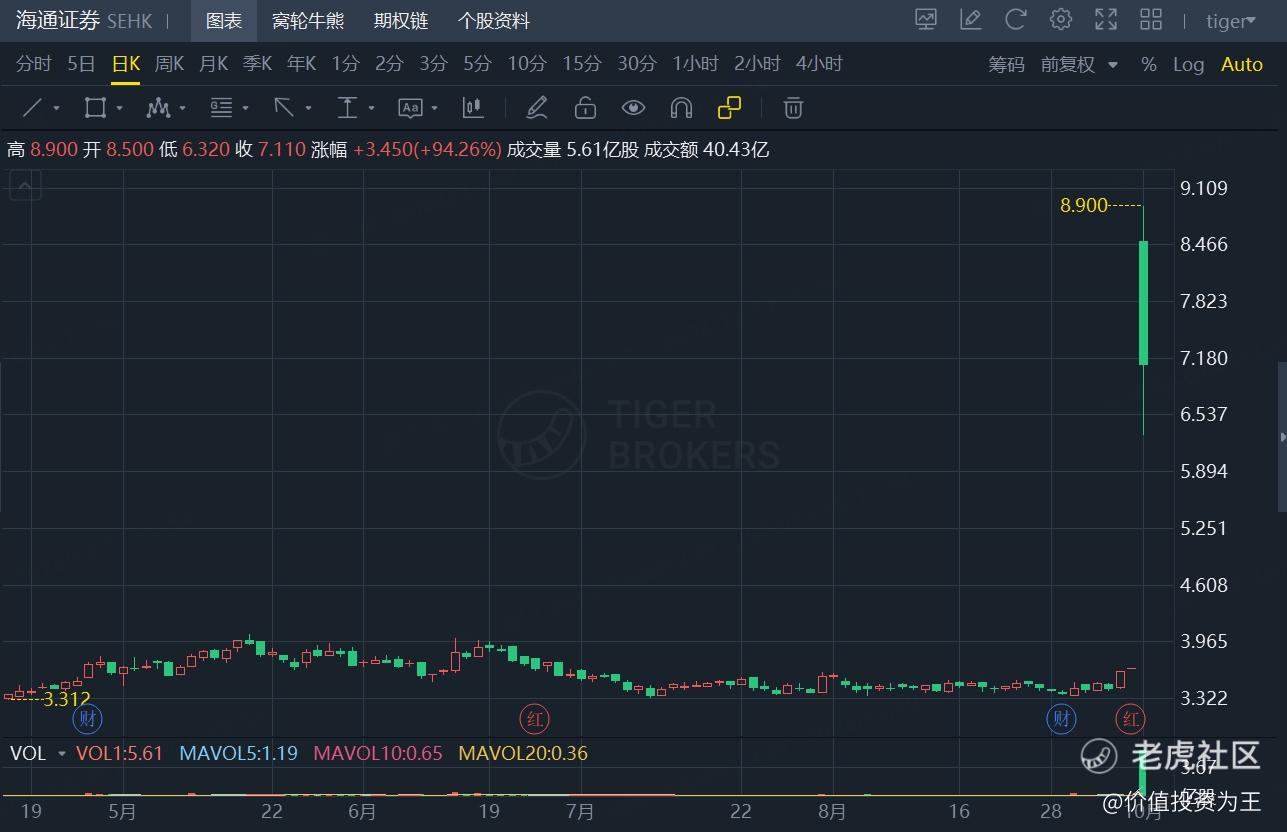Toggle Log scale
Viewport: 1287px width, 832px height.
[x=1188, y=64]
